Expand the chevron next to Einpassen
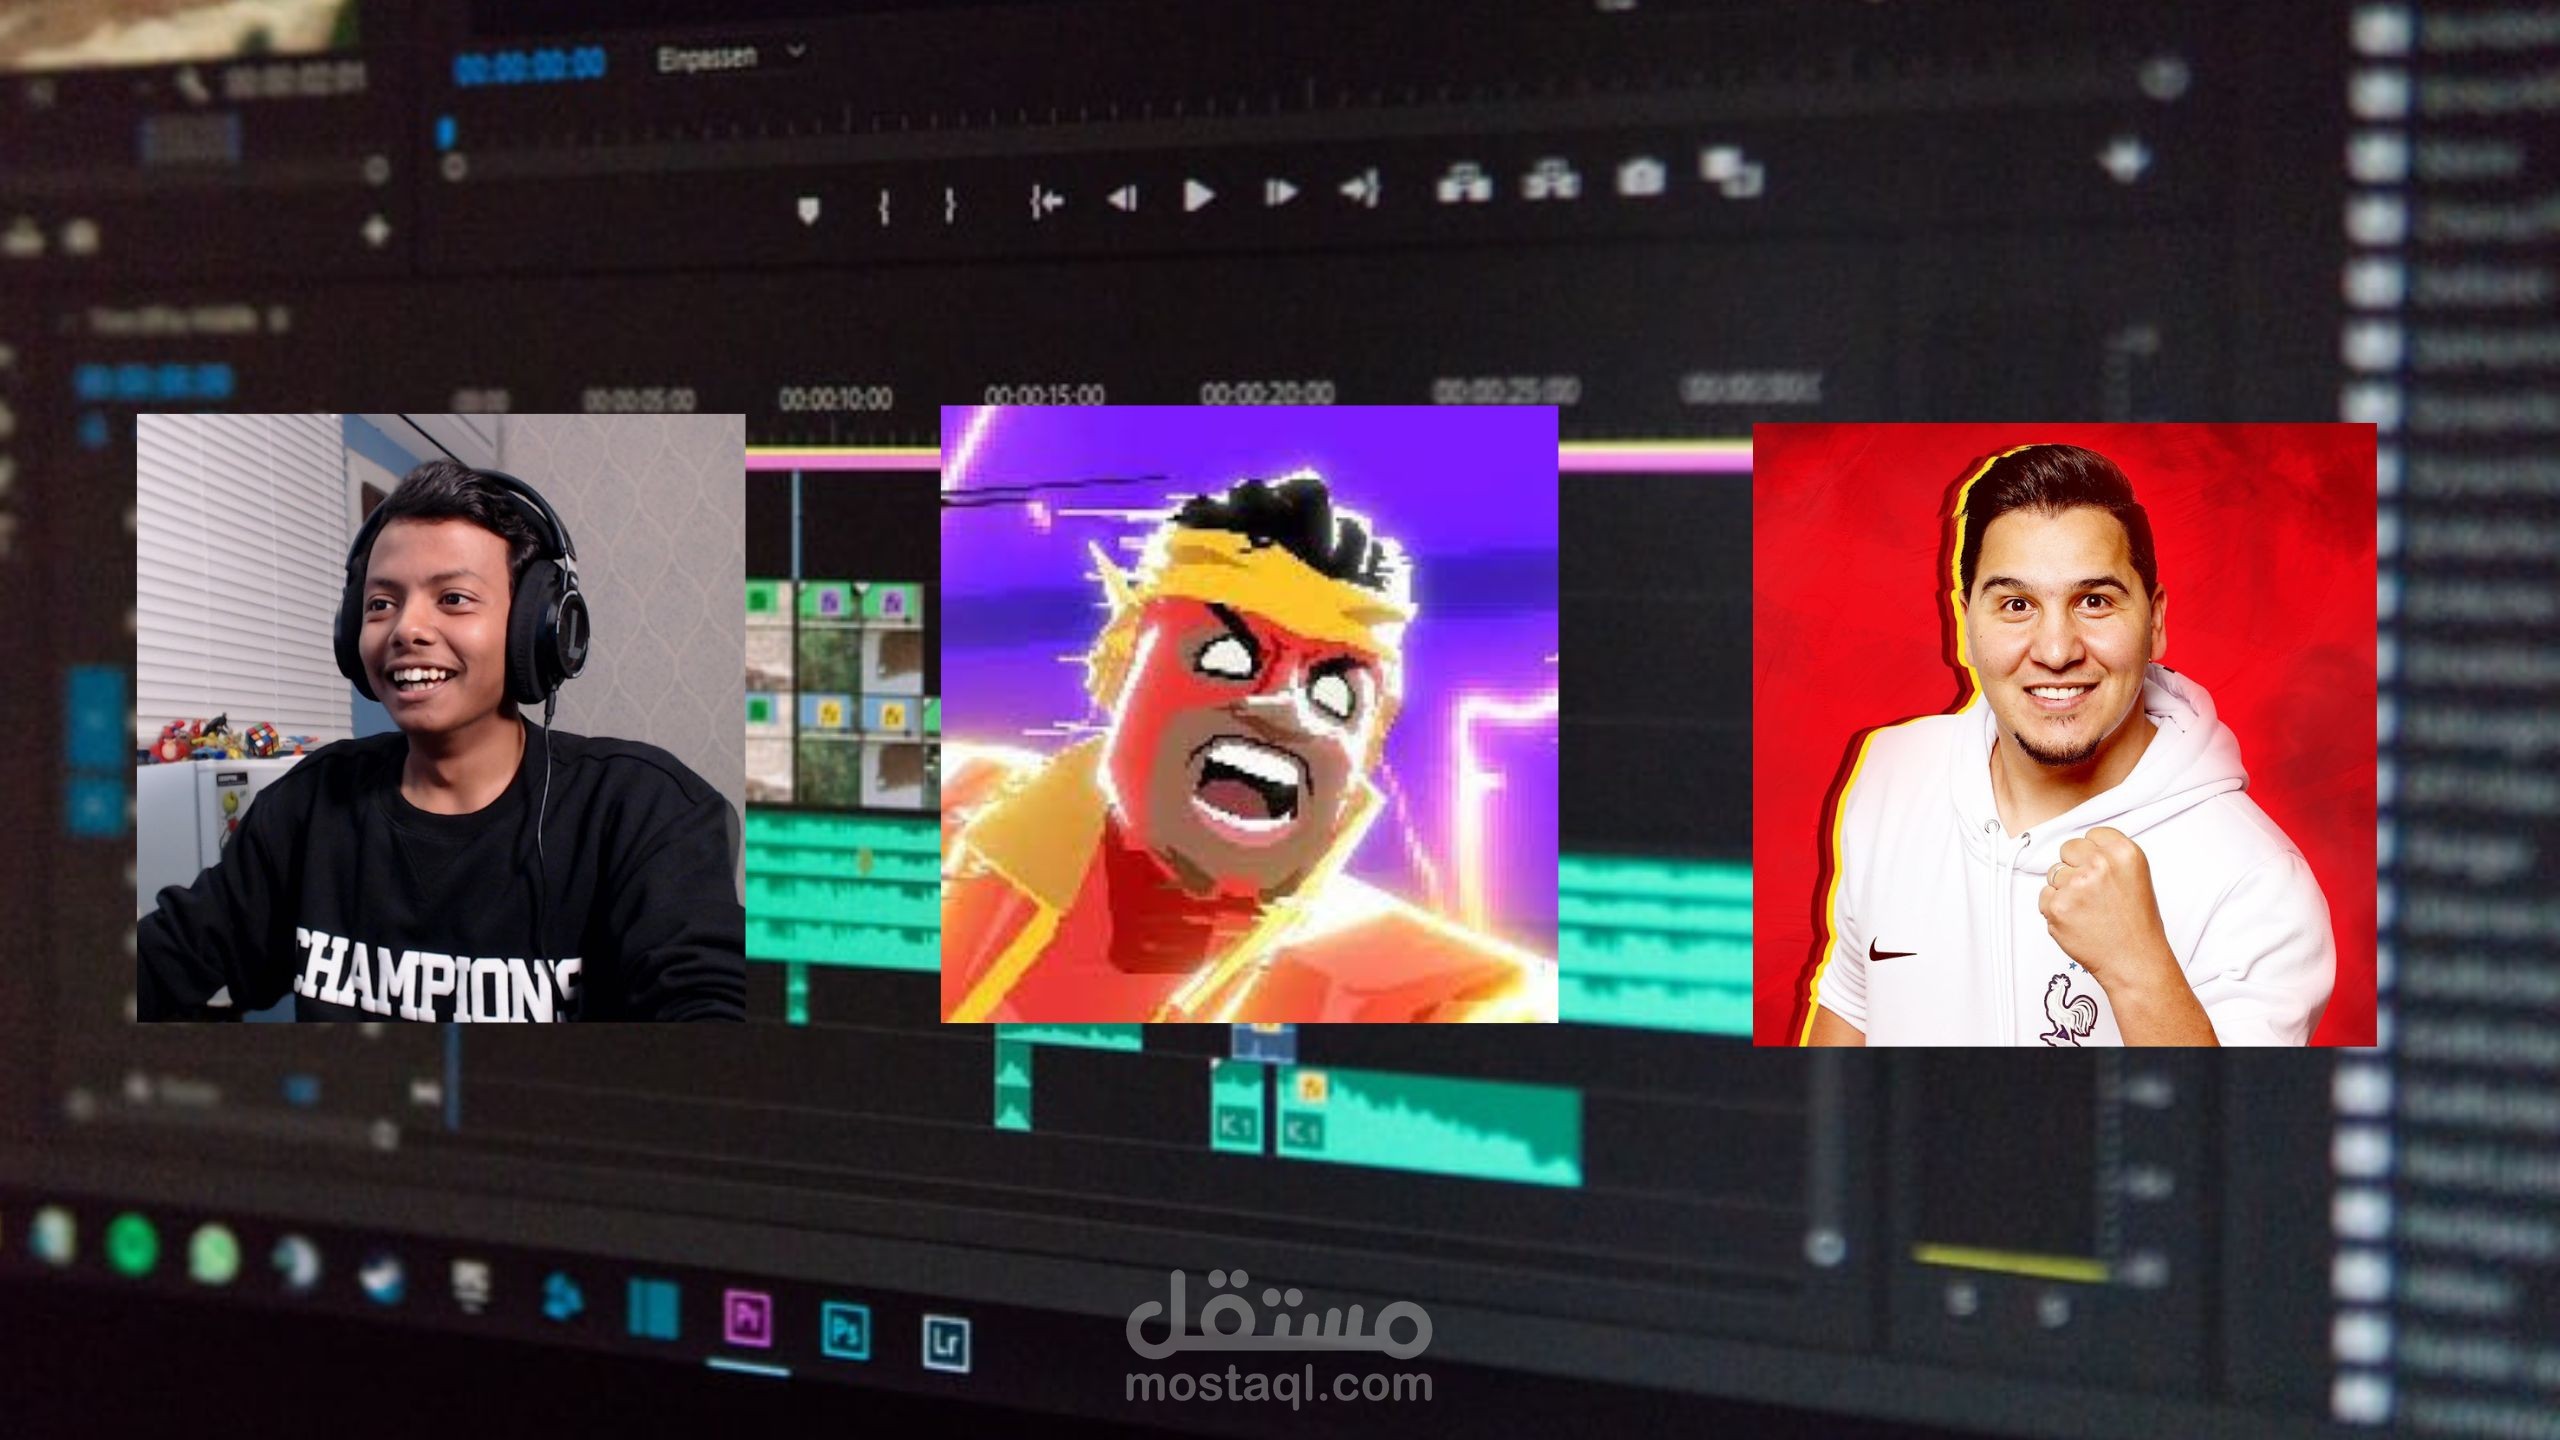The width and height of the screenshot is (2560, 1440). point(794,48)
